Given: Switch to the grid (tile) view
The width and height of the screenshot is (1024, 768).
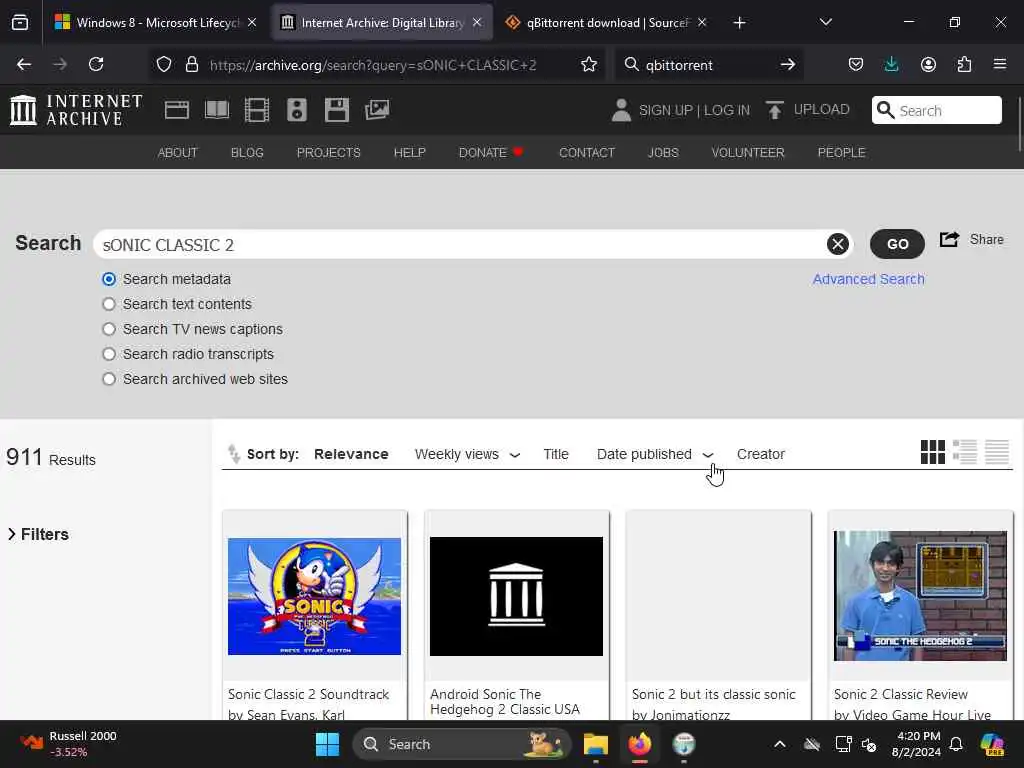Looking at the screenshot, I should pos(933,452).
